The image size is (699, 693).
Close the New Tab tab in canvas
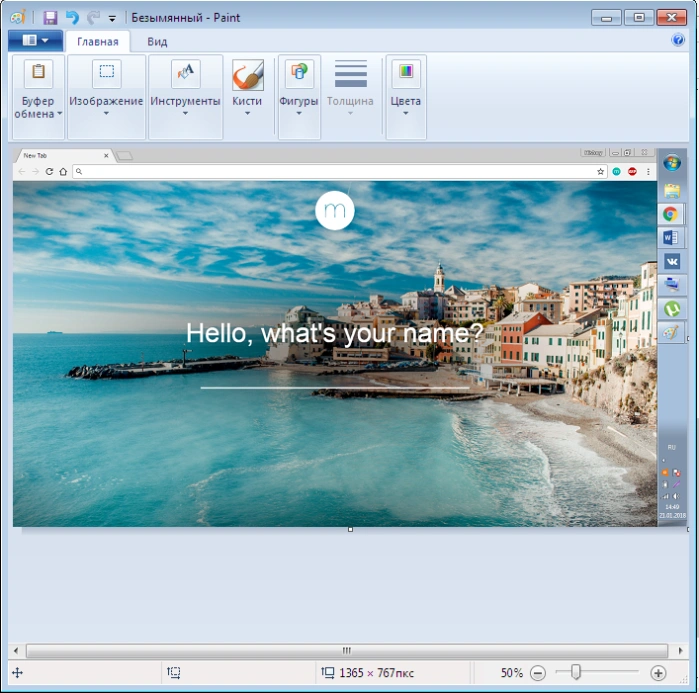tap(106, 156)
